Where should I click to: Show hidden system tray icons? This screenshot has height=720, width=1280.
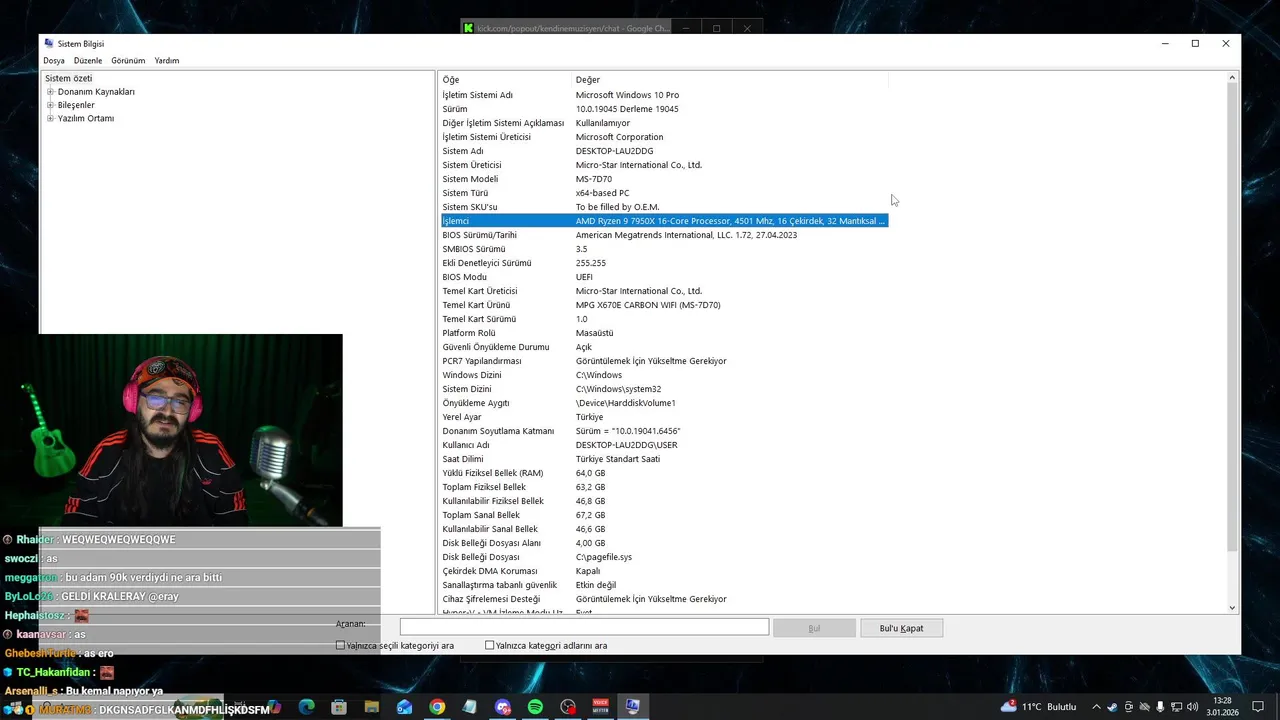[x=1096, y=707]
